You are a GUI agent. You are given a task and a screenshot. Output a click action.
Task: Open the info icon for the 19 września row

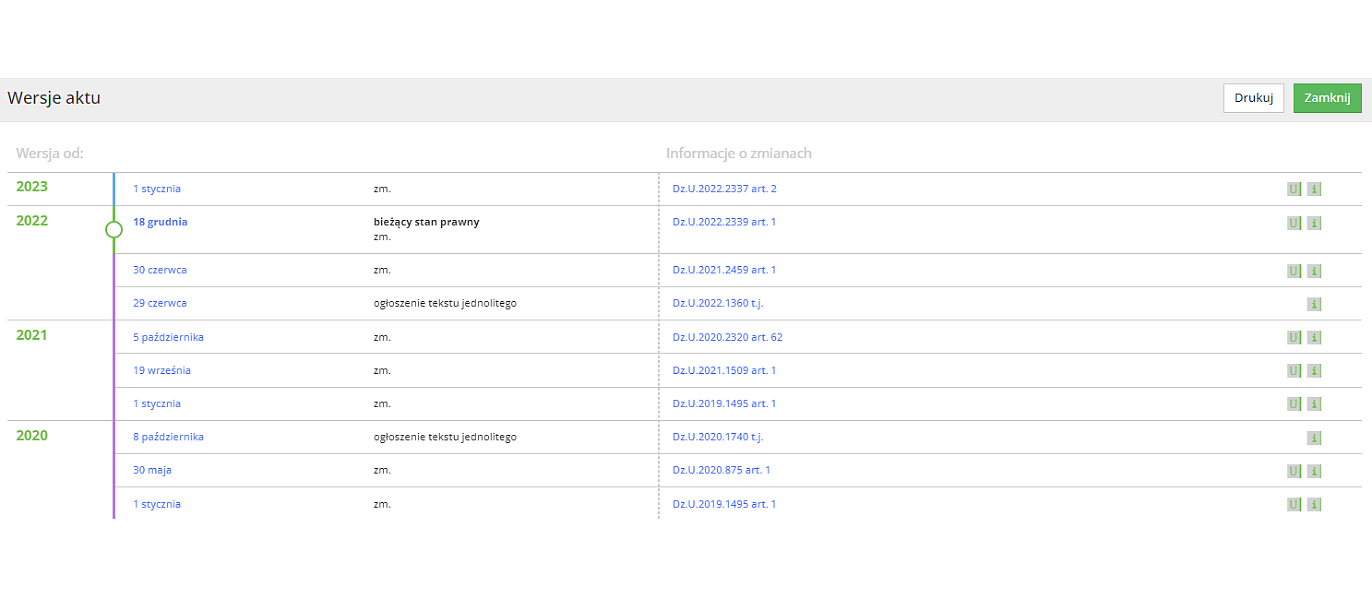coord(1314,371)
